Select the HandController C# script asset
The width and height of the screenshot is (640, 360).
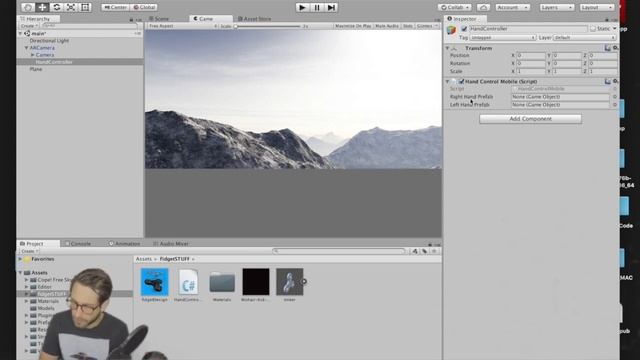188,282
